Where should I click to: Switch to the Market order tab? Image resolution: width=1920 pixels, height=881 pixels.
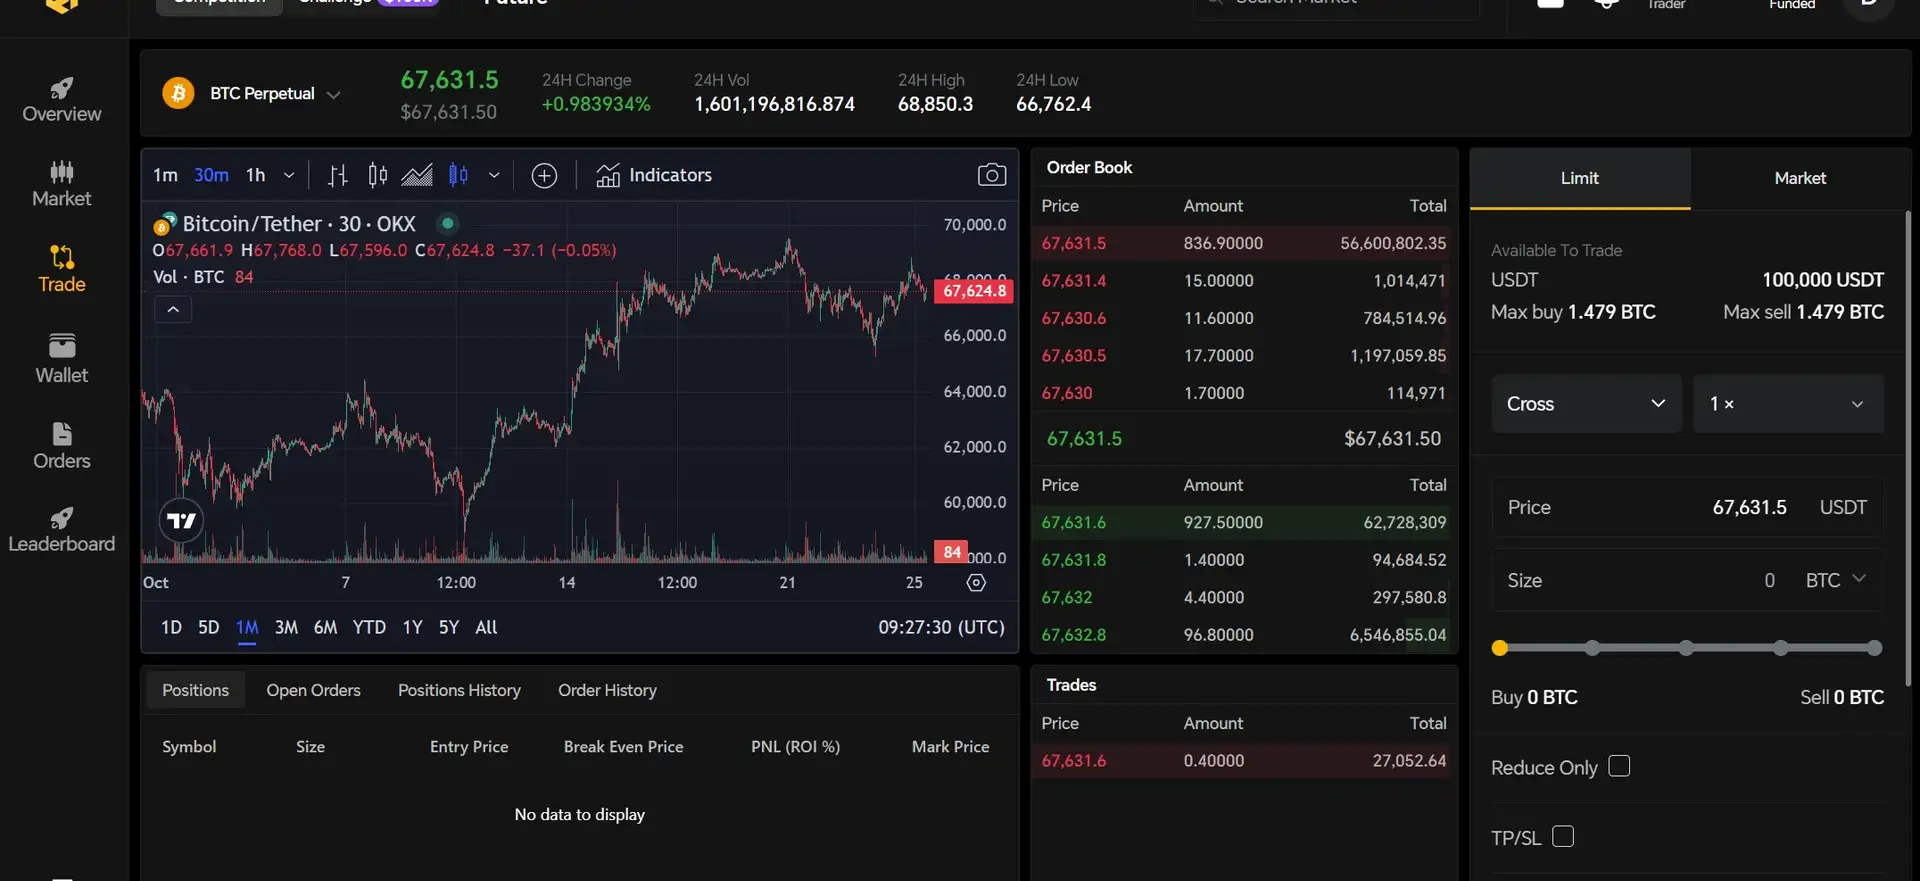coord(1799,178)
